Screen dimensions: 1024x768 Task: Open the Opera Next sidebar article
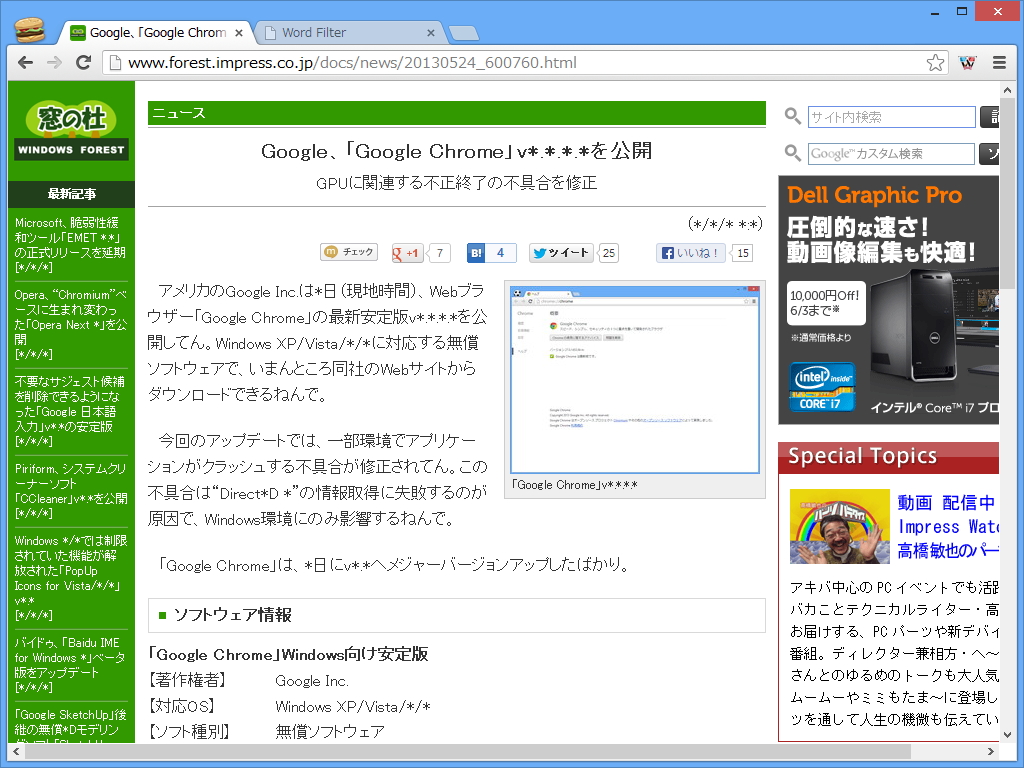pos(70,325)
